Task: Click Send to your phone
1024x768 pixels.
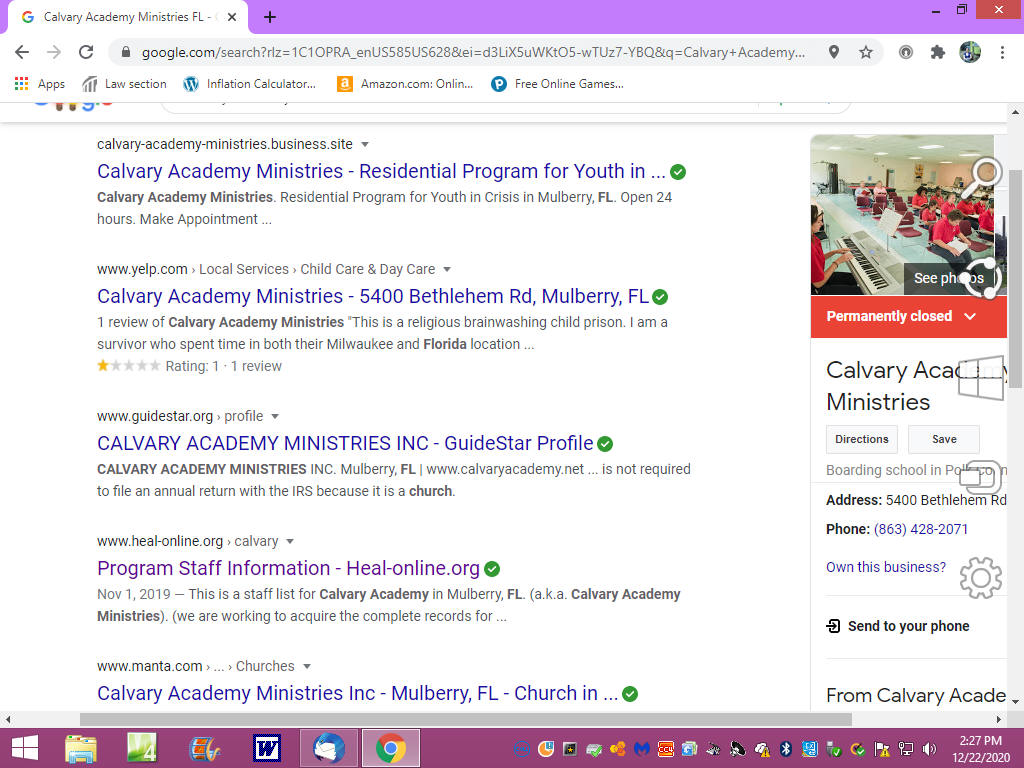Action: [x=908, y=626]
